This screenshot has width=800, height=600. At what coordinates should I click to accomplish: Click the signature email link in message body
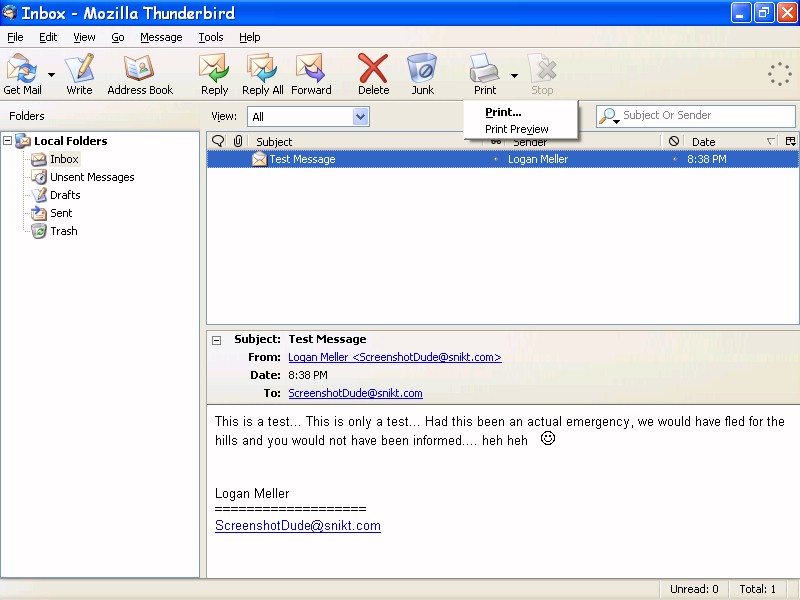(x=298, y=526)
